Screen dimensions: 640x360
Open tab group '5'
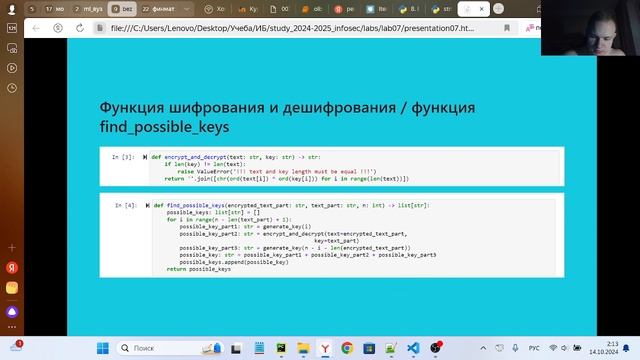click(31, 9)
